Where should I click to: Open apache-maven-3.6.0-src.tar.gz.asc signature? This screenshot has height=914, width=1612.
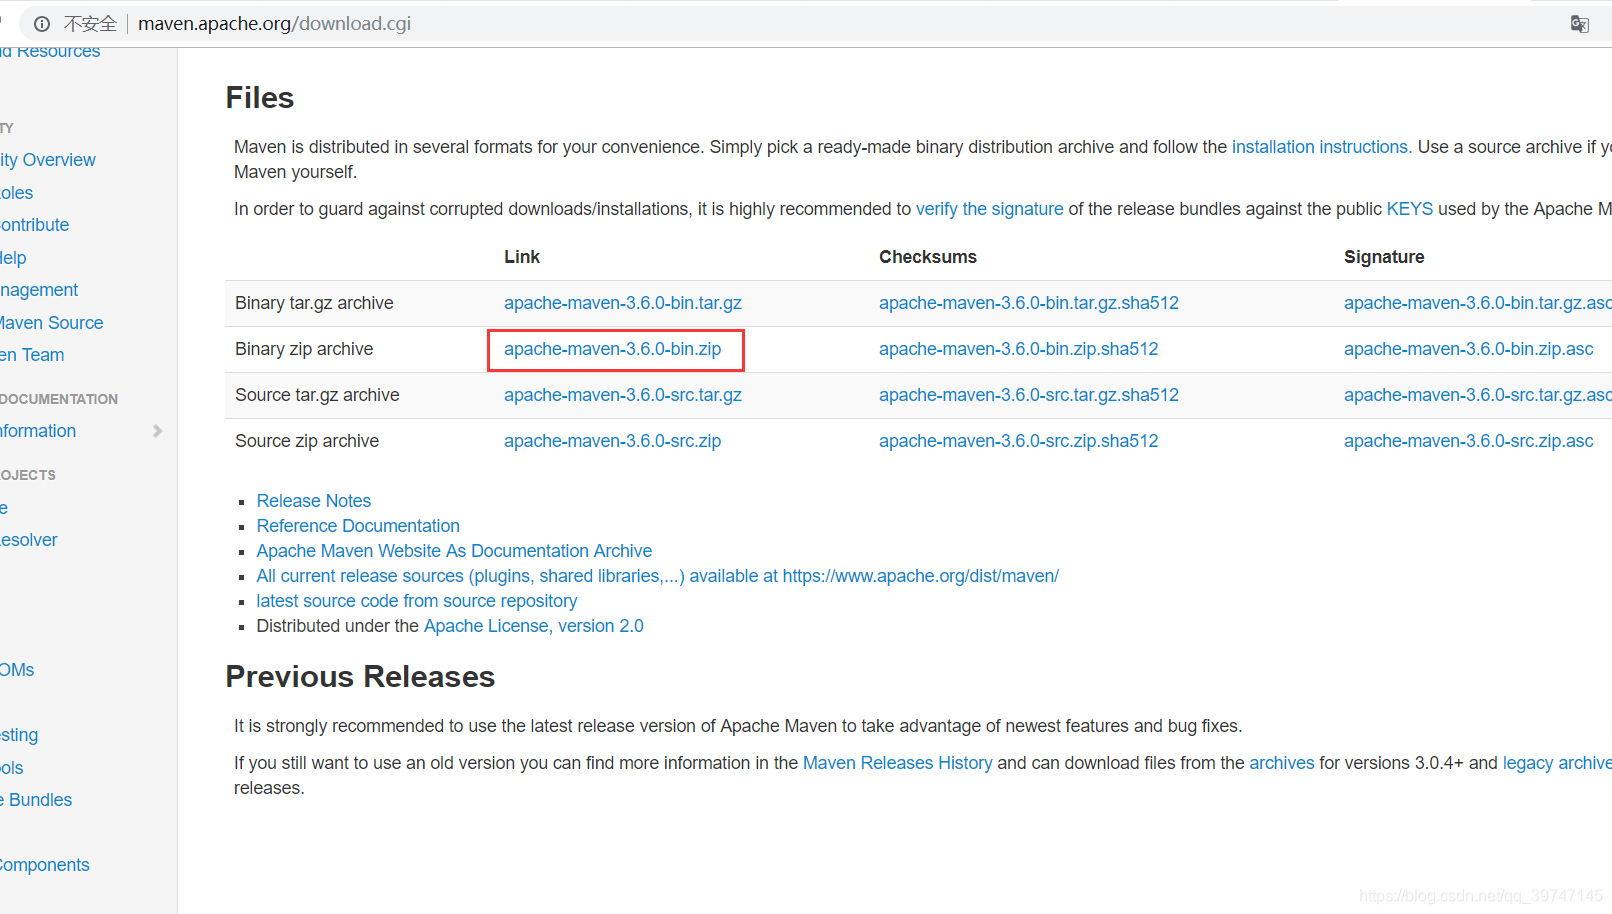tap(1477, 395)
